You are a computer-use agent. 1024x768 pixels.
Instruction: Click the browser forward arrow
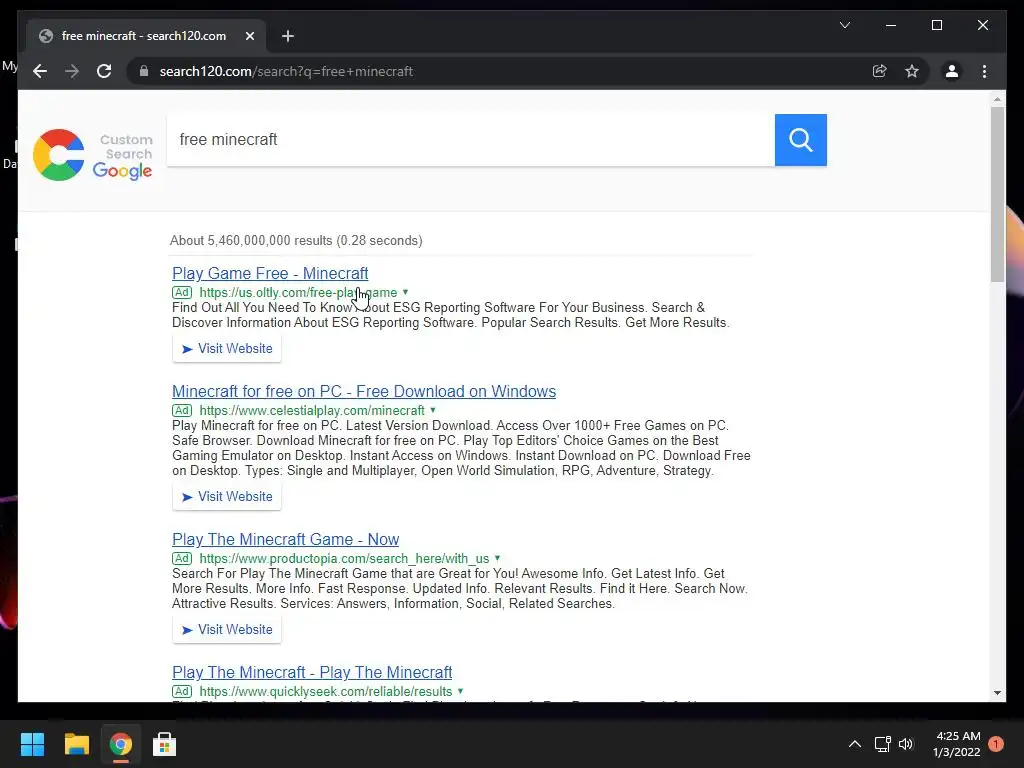72,71
